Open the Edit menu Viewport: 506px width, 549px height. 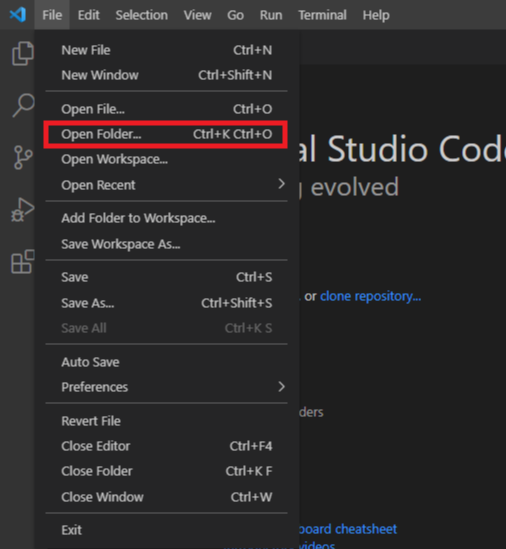click(x=89, y=15)
